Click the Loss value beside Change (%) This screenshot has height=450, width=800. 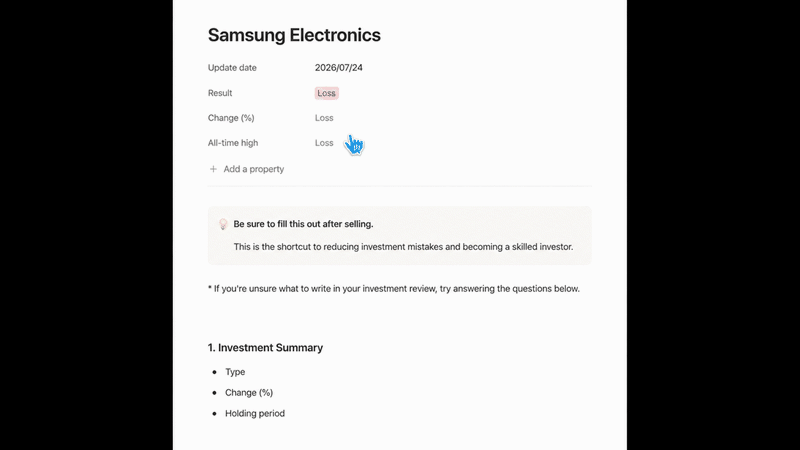point(324,118)
